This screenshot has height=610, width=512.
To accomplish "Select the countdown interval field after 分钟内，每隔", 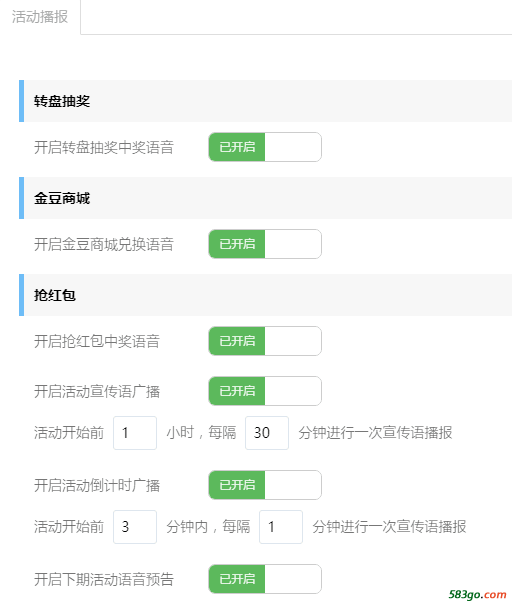I will click(x=281, y=527).
